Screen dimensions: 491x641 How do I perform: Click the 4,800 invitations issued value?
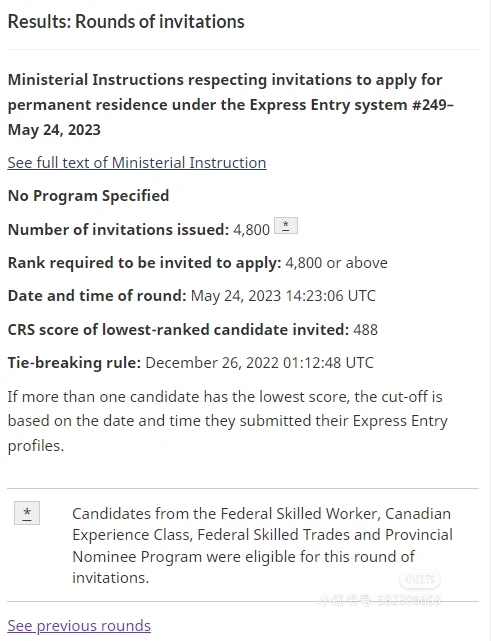[x=251, y=230]
